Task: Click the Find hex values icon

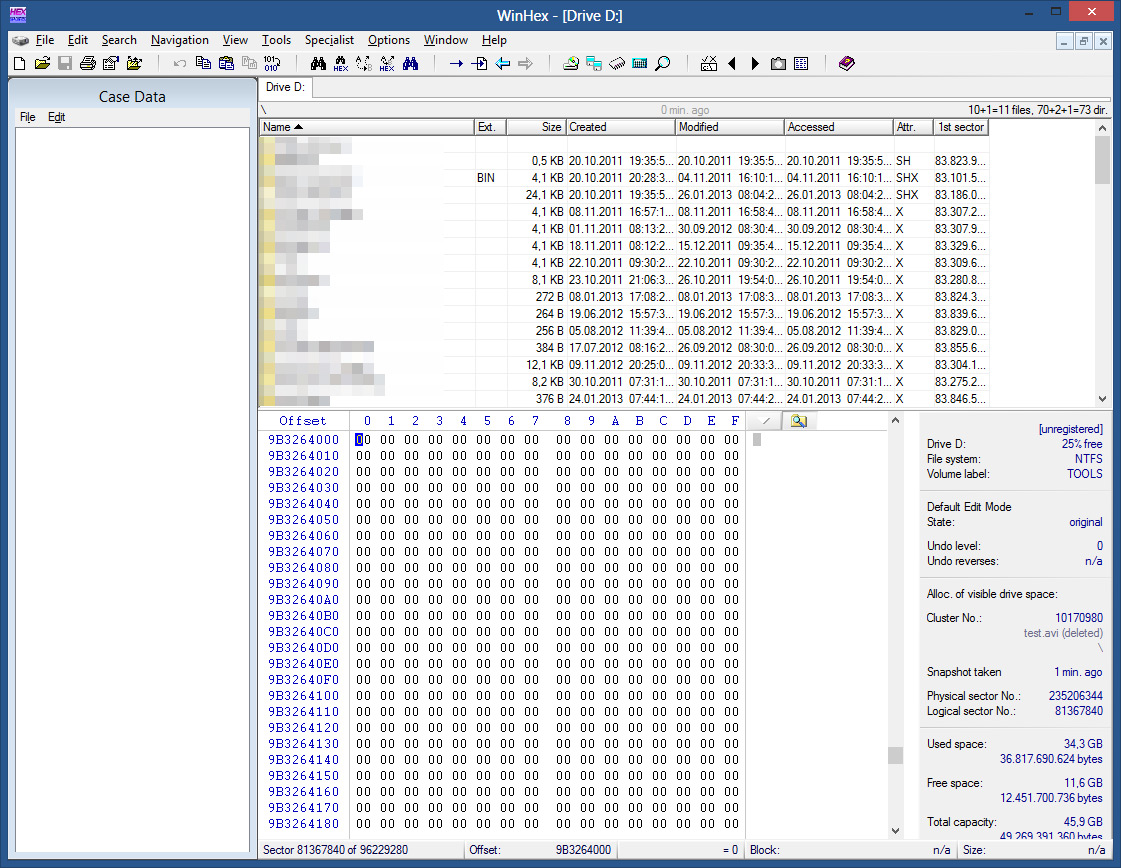Action: click(x=341, y=64)
